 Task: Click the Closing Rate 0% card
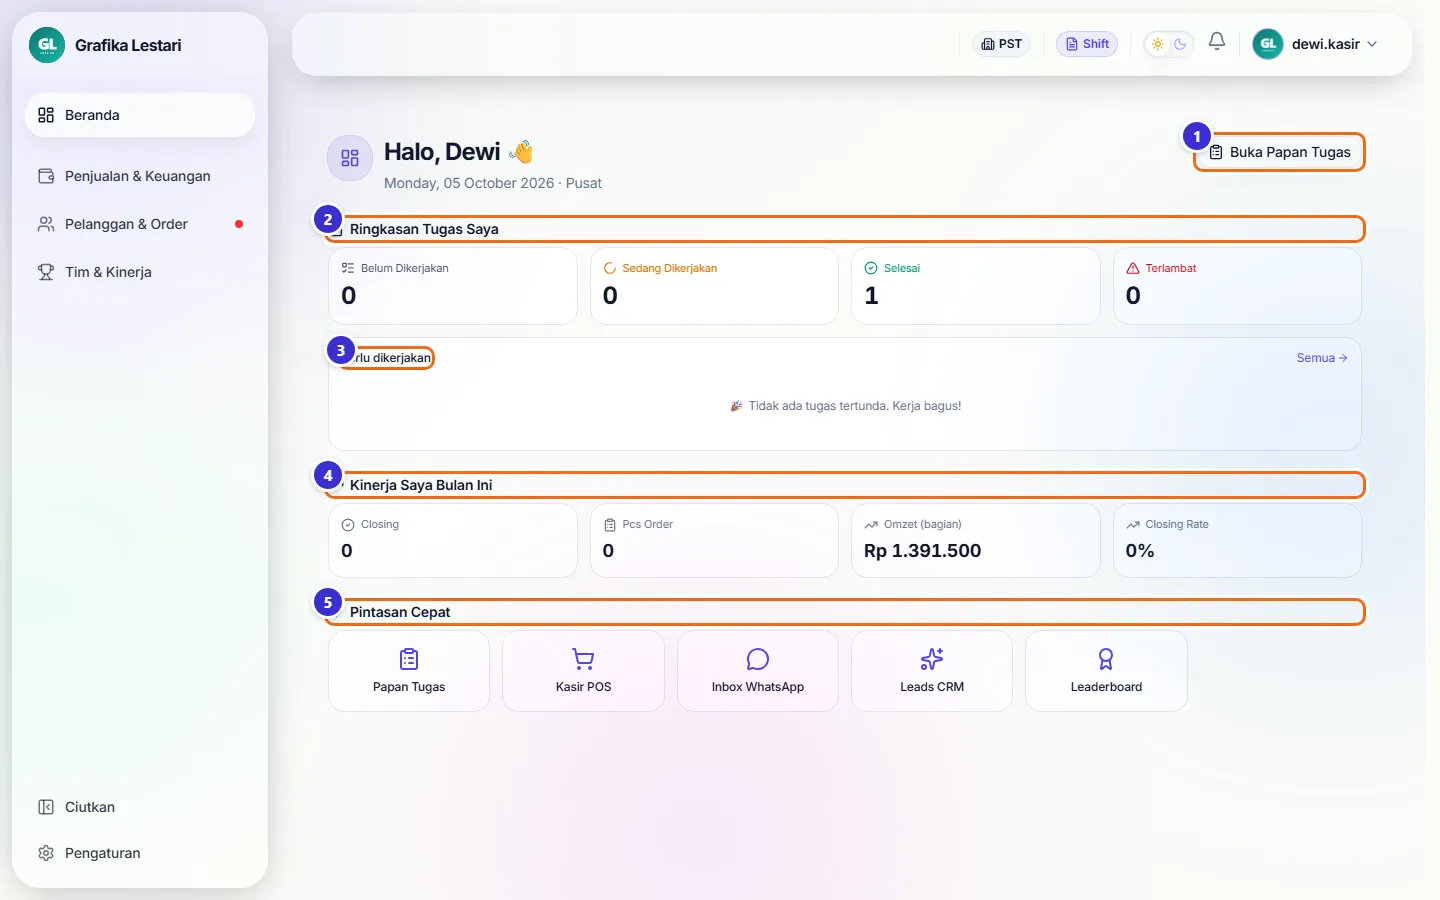tap(1237, 540)
